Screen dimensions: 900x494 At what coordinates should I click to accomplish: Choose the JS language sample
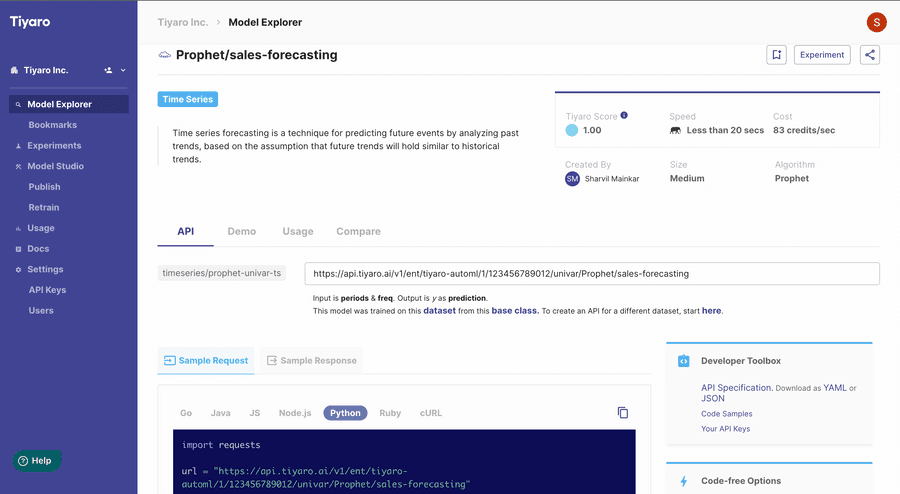click(x=255, y=413)
